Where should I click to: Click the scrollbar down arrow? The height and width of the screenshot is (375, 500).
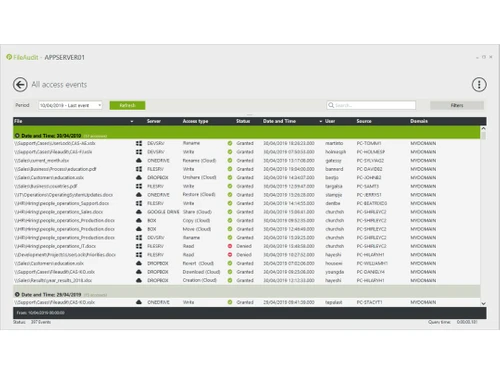tap(483, 304)
